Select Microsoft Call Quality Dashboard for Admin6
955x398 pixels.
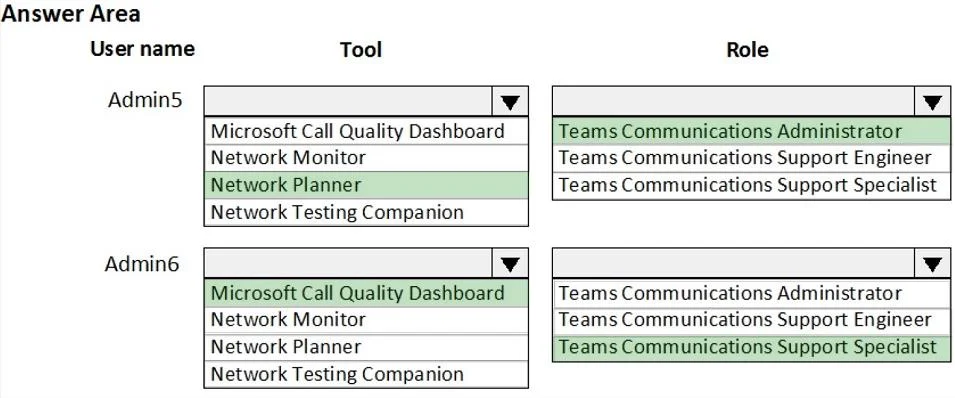(366, 293)
